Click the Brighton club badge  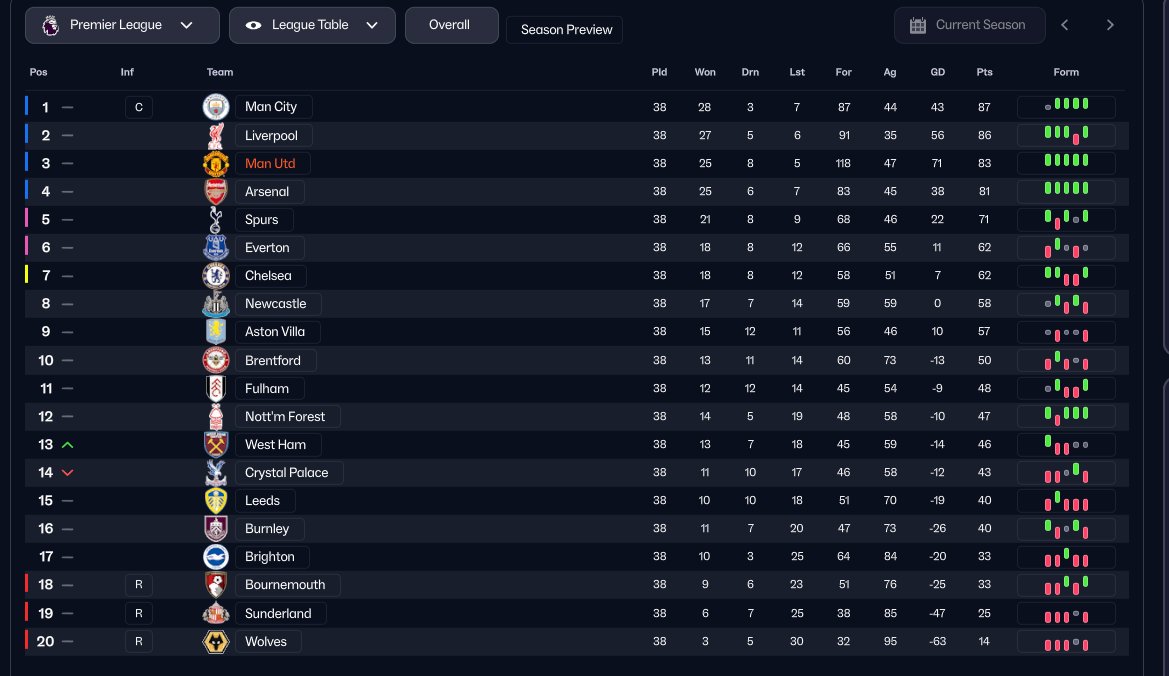[x=216, y=557]
